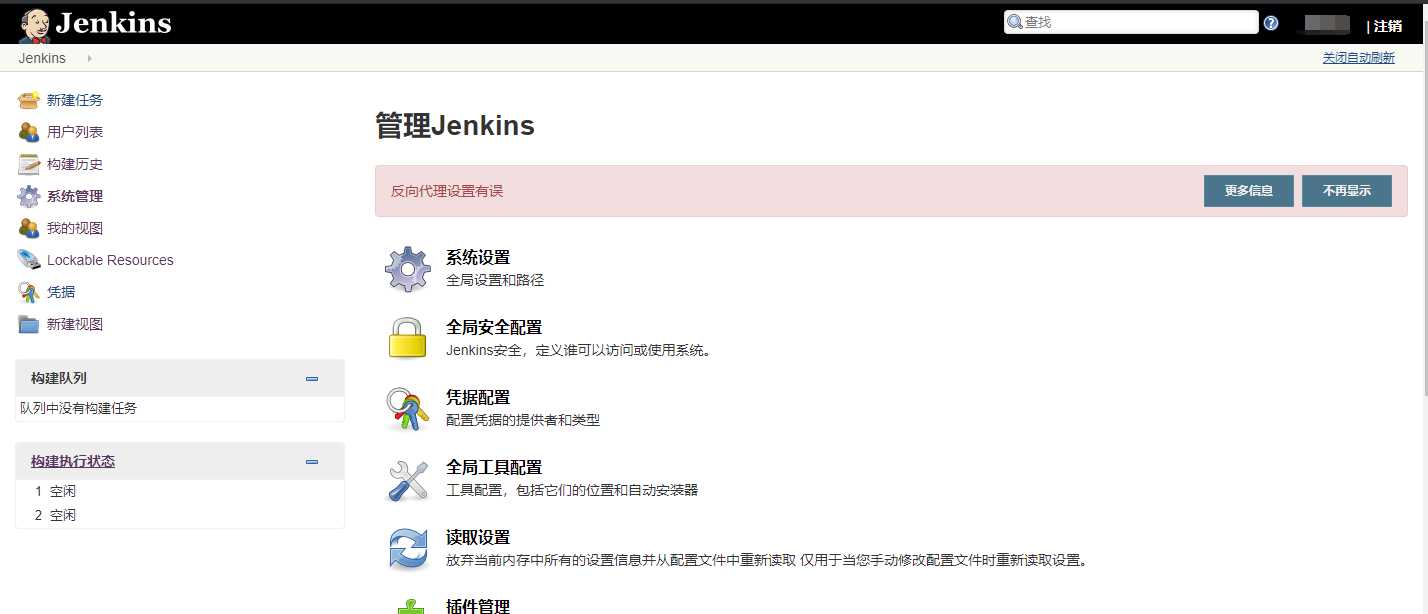Click the large gear icon for 系统设置
Screen dimensions: 1428x614
coord(408,269)
